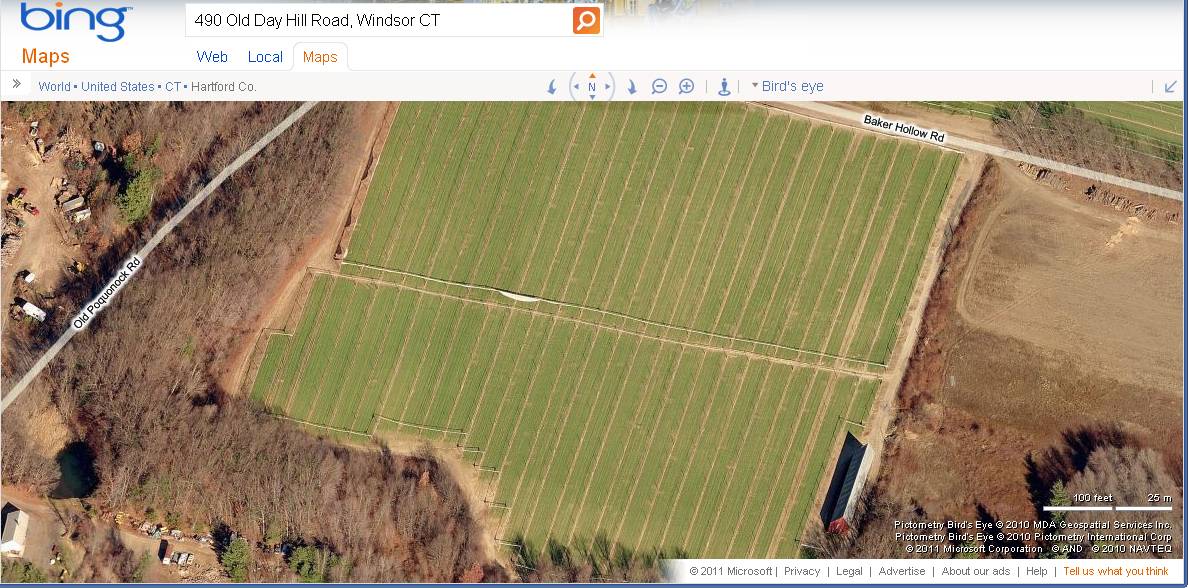The height and width of the screenshot is (588, 1188).
Task: Click the United States breadcrumb link
Action: click(x=117, y=86)
